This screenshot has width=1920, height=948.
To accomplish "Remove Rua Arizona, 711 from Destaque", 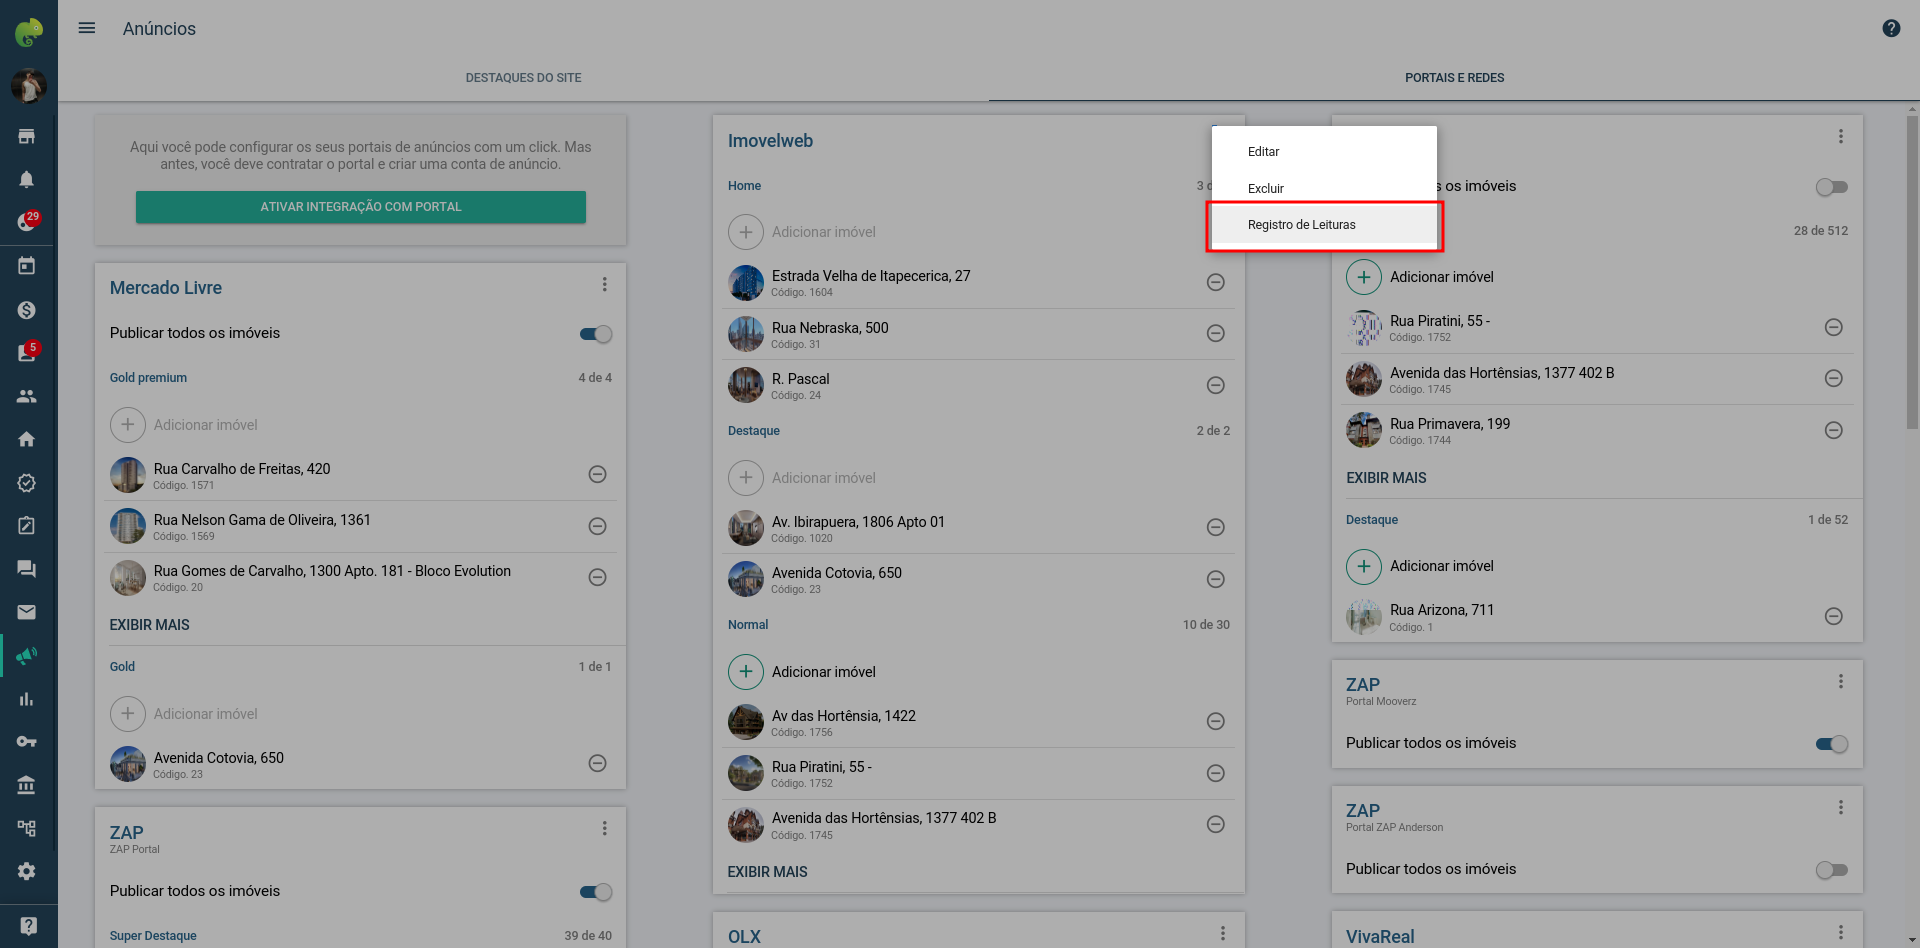I will [x=1833, y=616].
